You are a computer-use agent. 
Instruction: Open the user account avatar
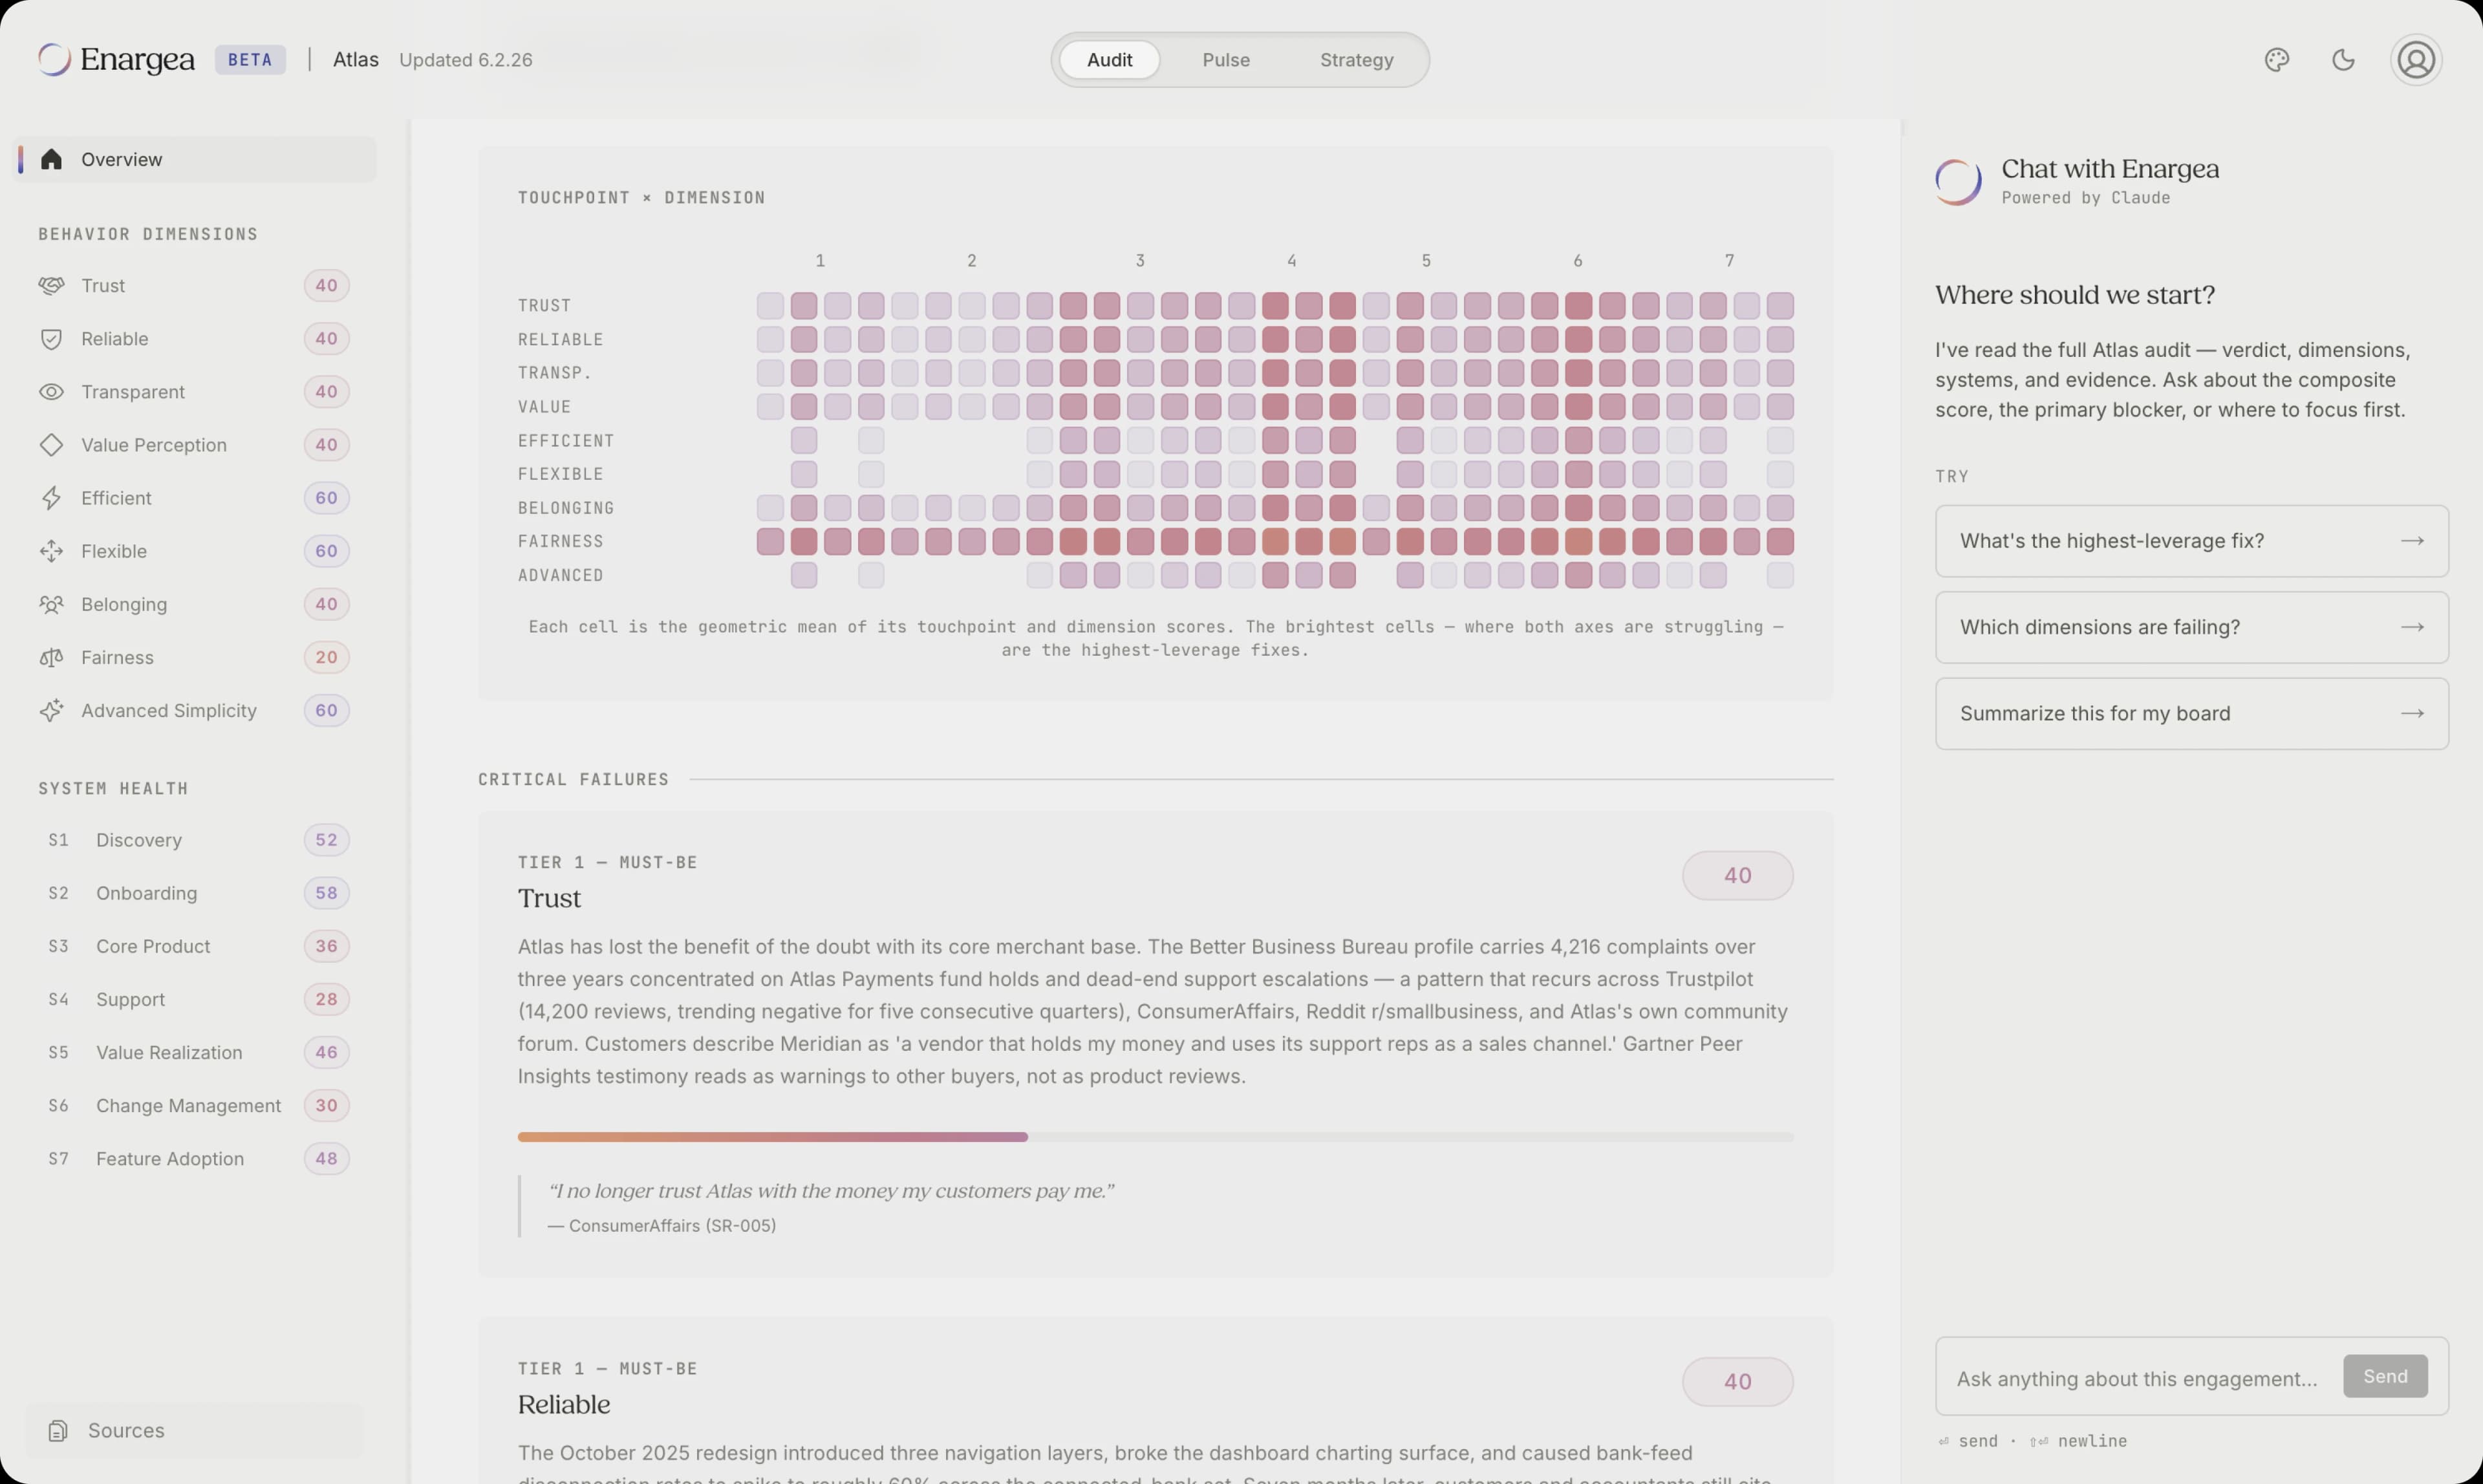[2416, 60]
